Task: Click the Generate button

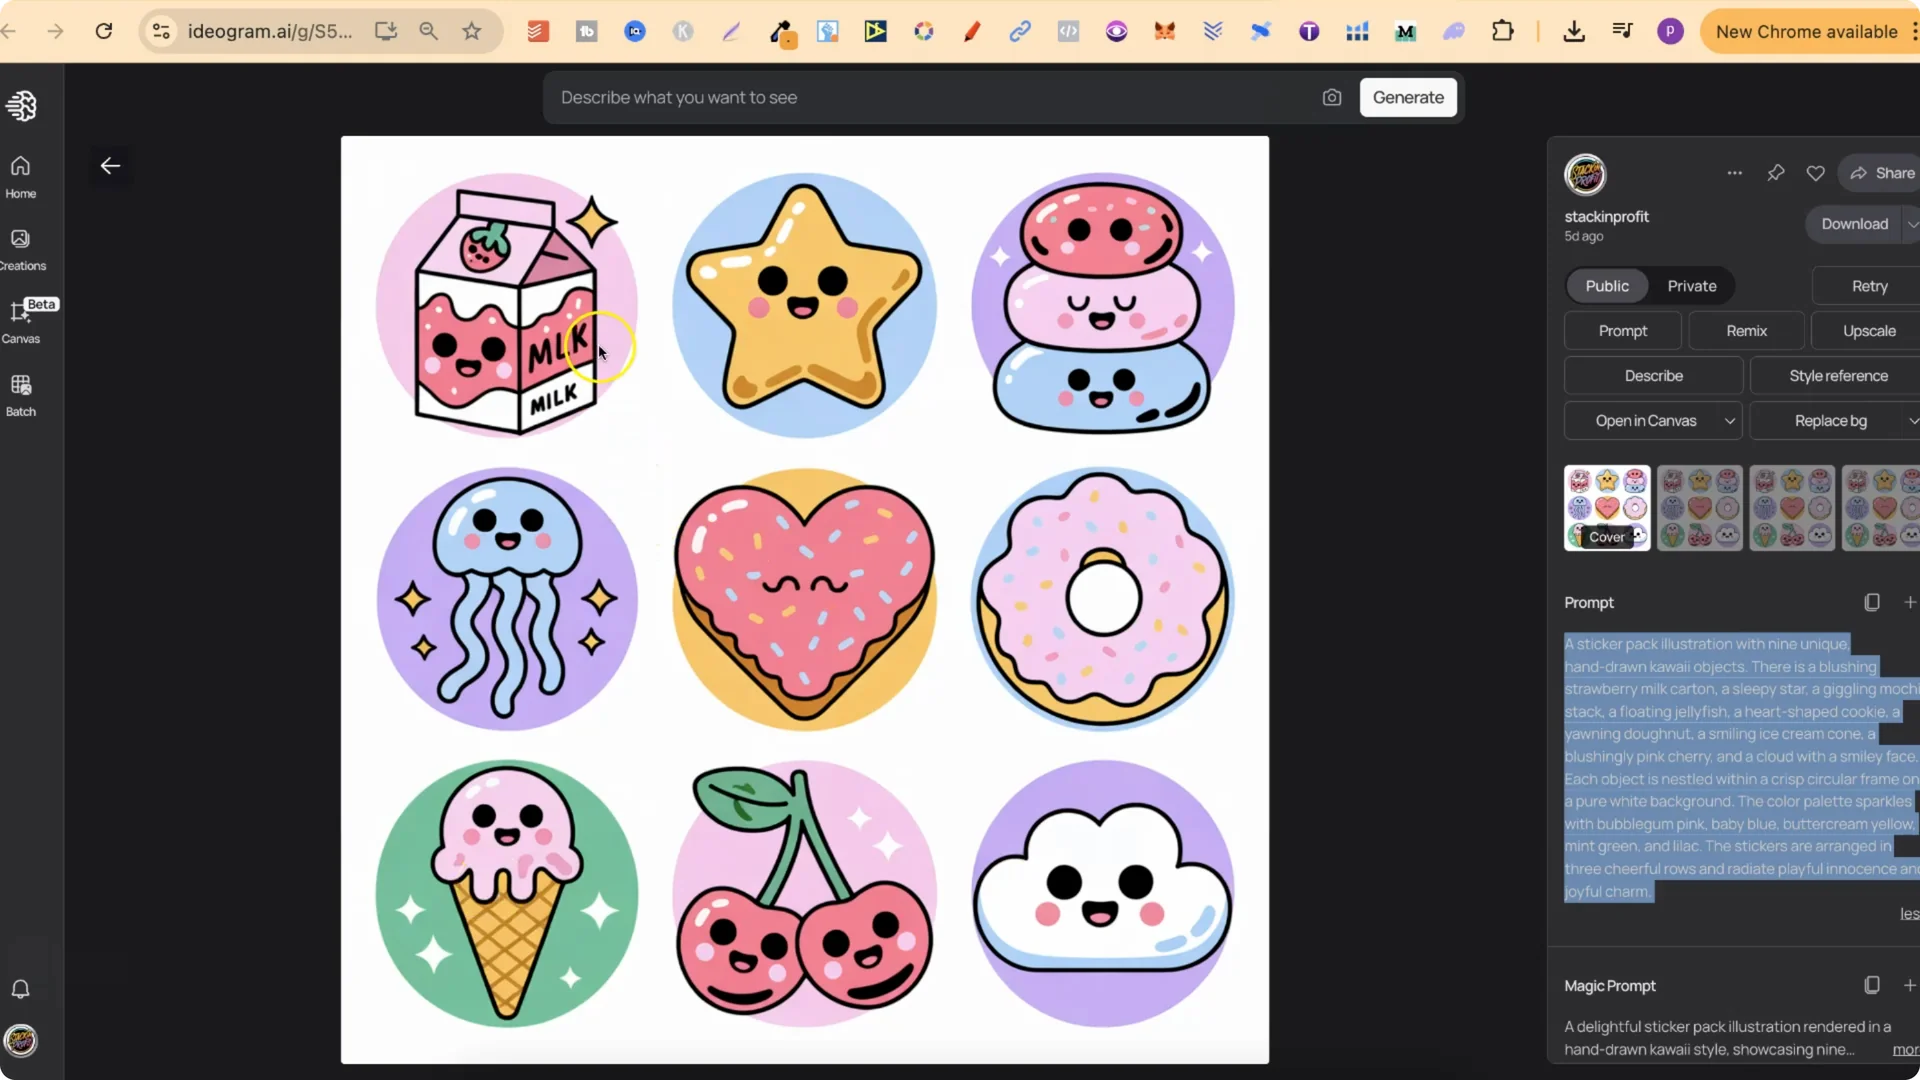Action: [1408, 97]
